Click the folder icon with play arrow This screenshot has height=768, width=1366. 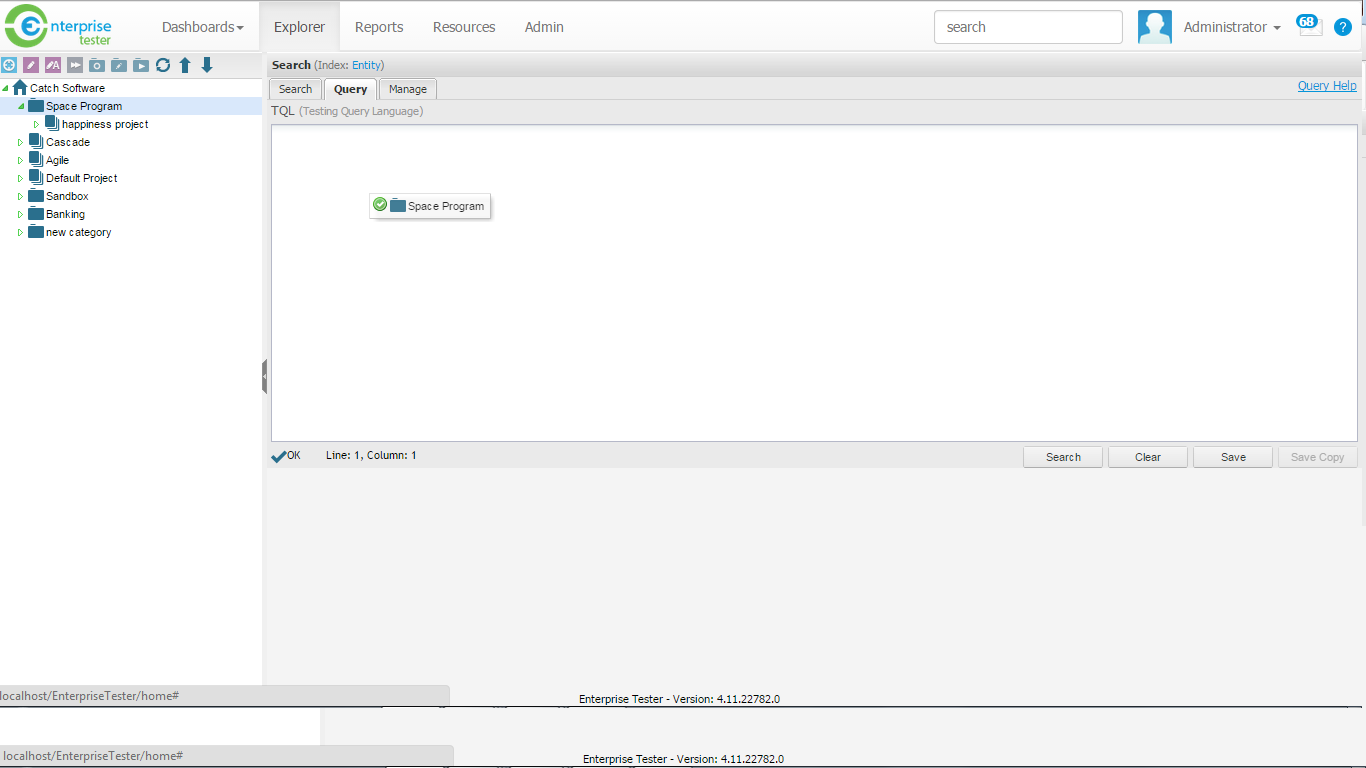click(141, 65)
